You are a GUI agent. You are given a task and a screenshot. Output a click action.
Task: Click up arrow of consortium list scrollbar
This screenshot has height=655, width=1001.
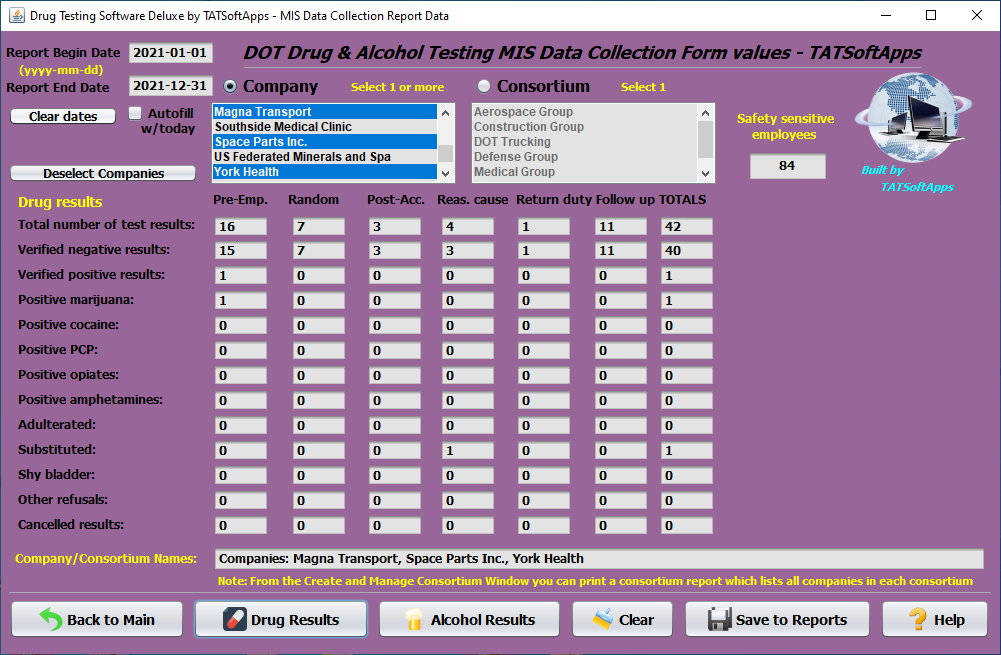[x=705, y=112]
